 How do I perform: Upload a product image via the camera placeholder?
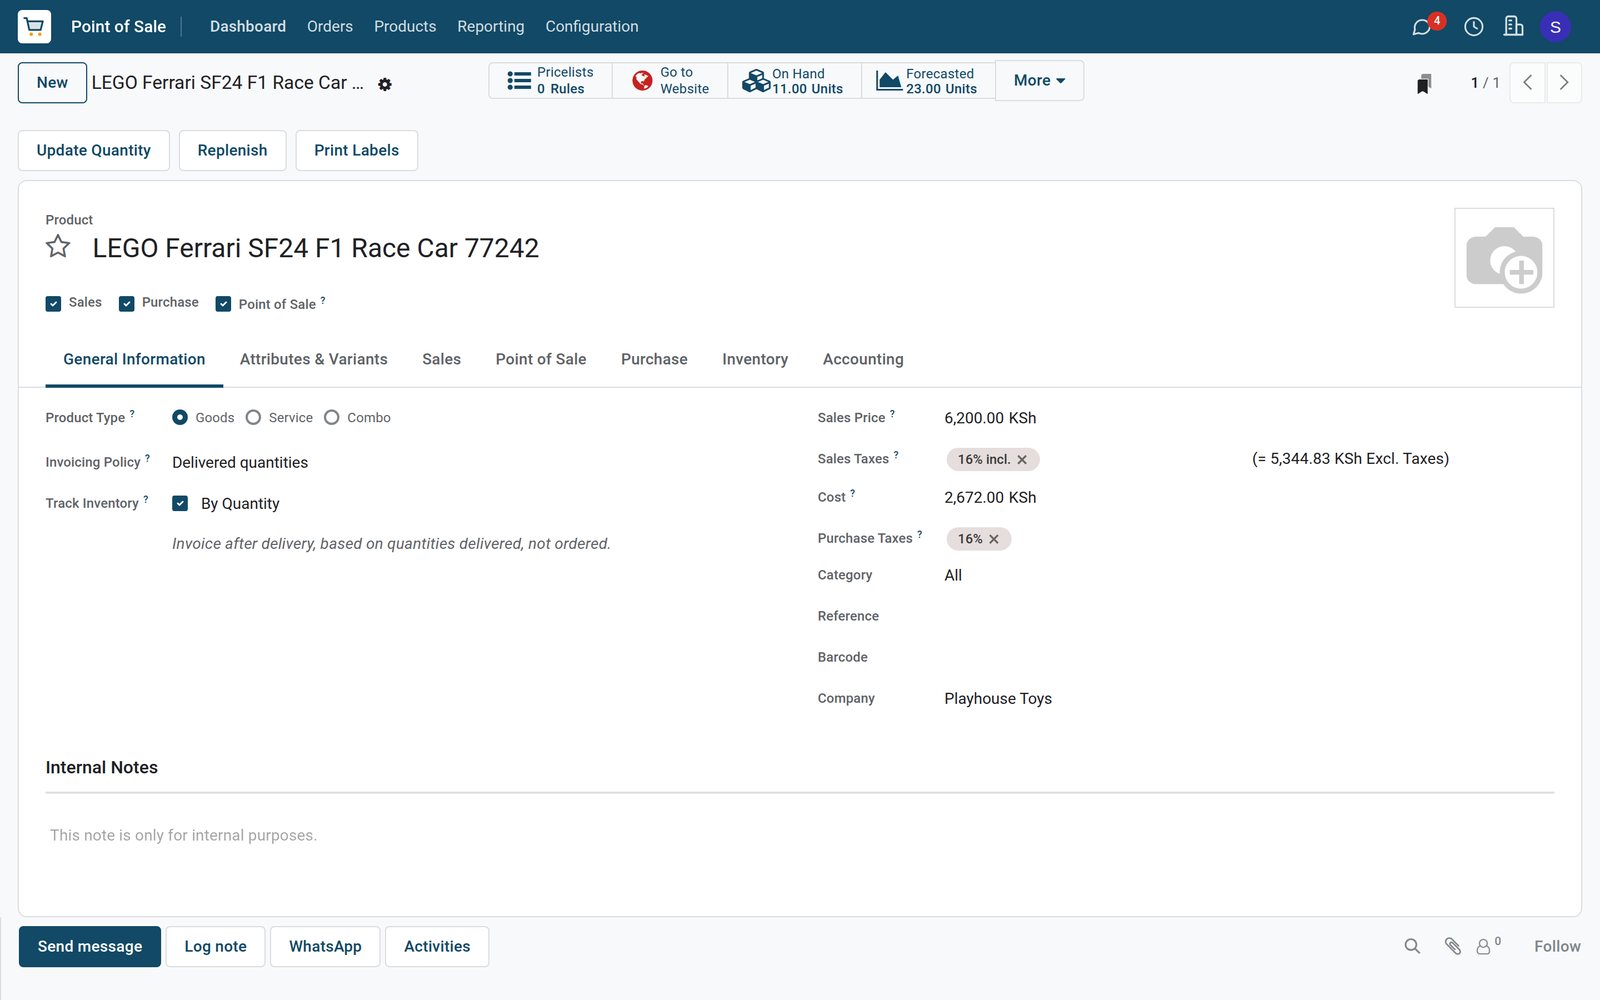point(1504,258)
